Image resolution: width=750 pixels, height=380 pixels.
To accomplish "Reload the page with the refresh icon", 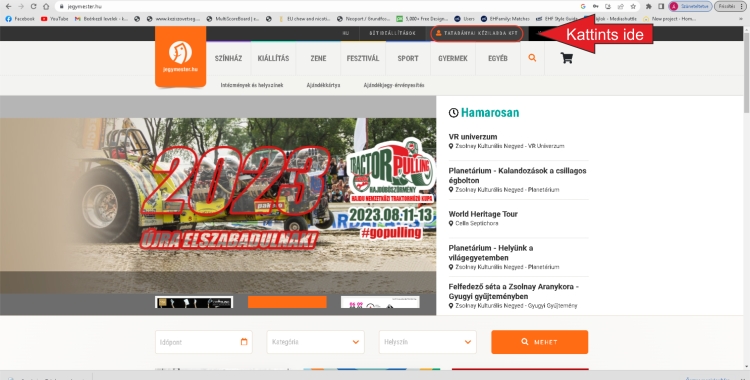I will click(x=33, y=6).
